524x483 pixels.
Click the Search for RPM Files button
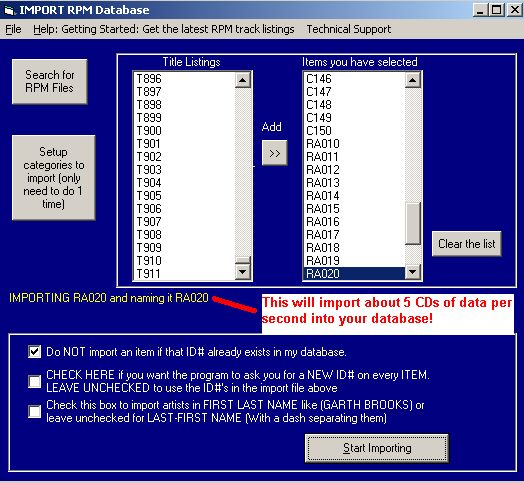pyautogui.click(x=50, y=82)
